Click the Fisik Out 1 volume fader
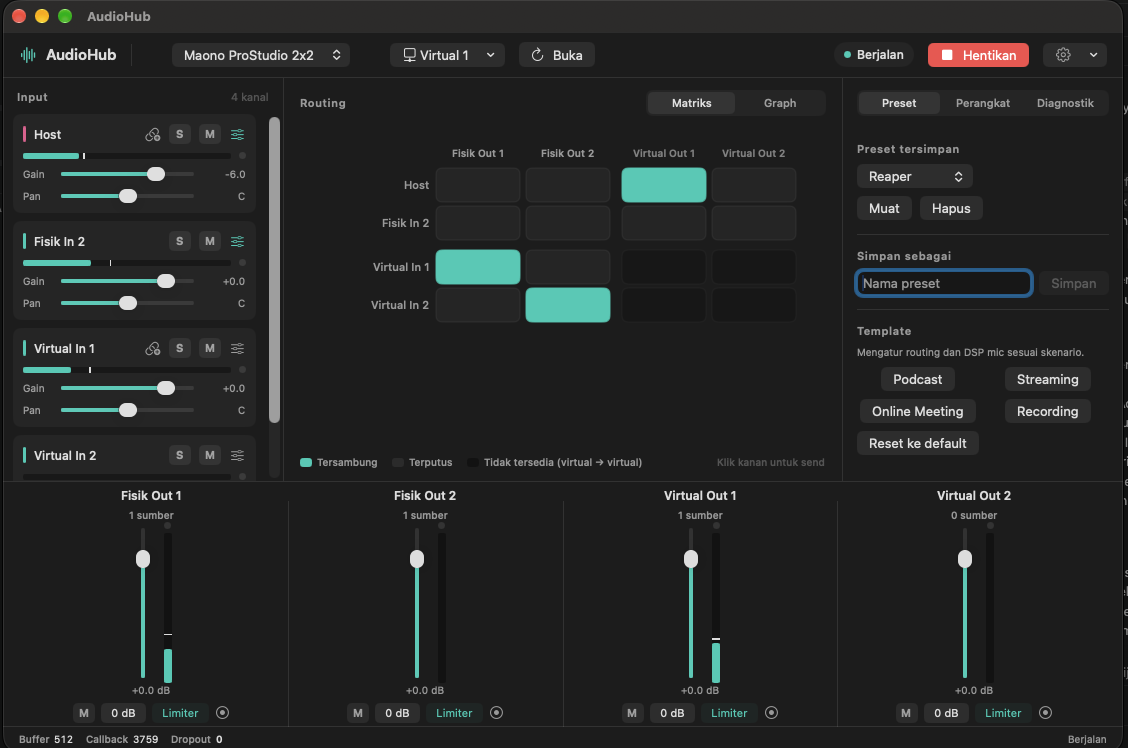Screen dimensions: 1128x748 [x=143, y=604]
